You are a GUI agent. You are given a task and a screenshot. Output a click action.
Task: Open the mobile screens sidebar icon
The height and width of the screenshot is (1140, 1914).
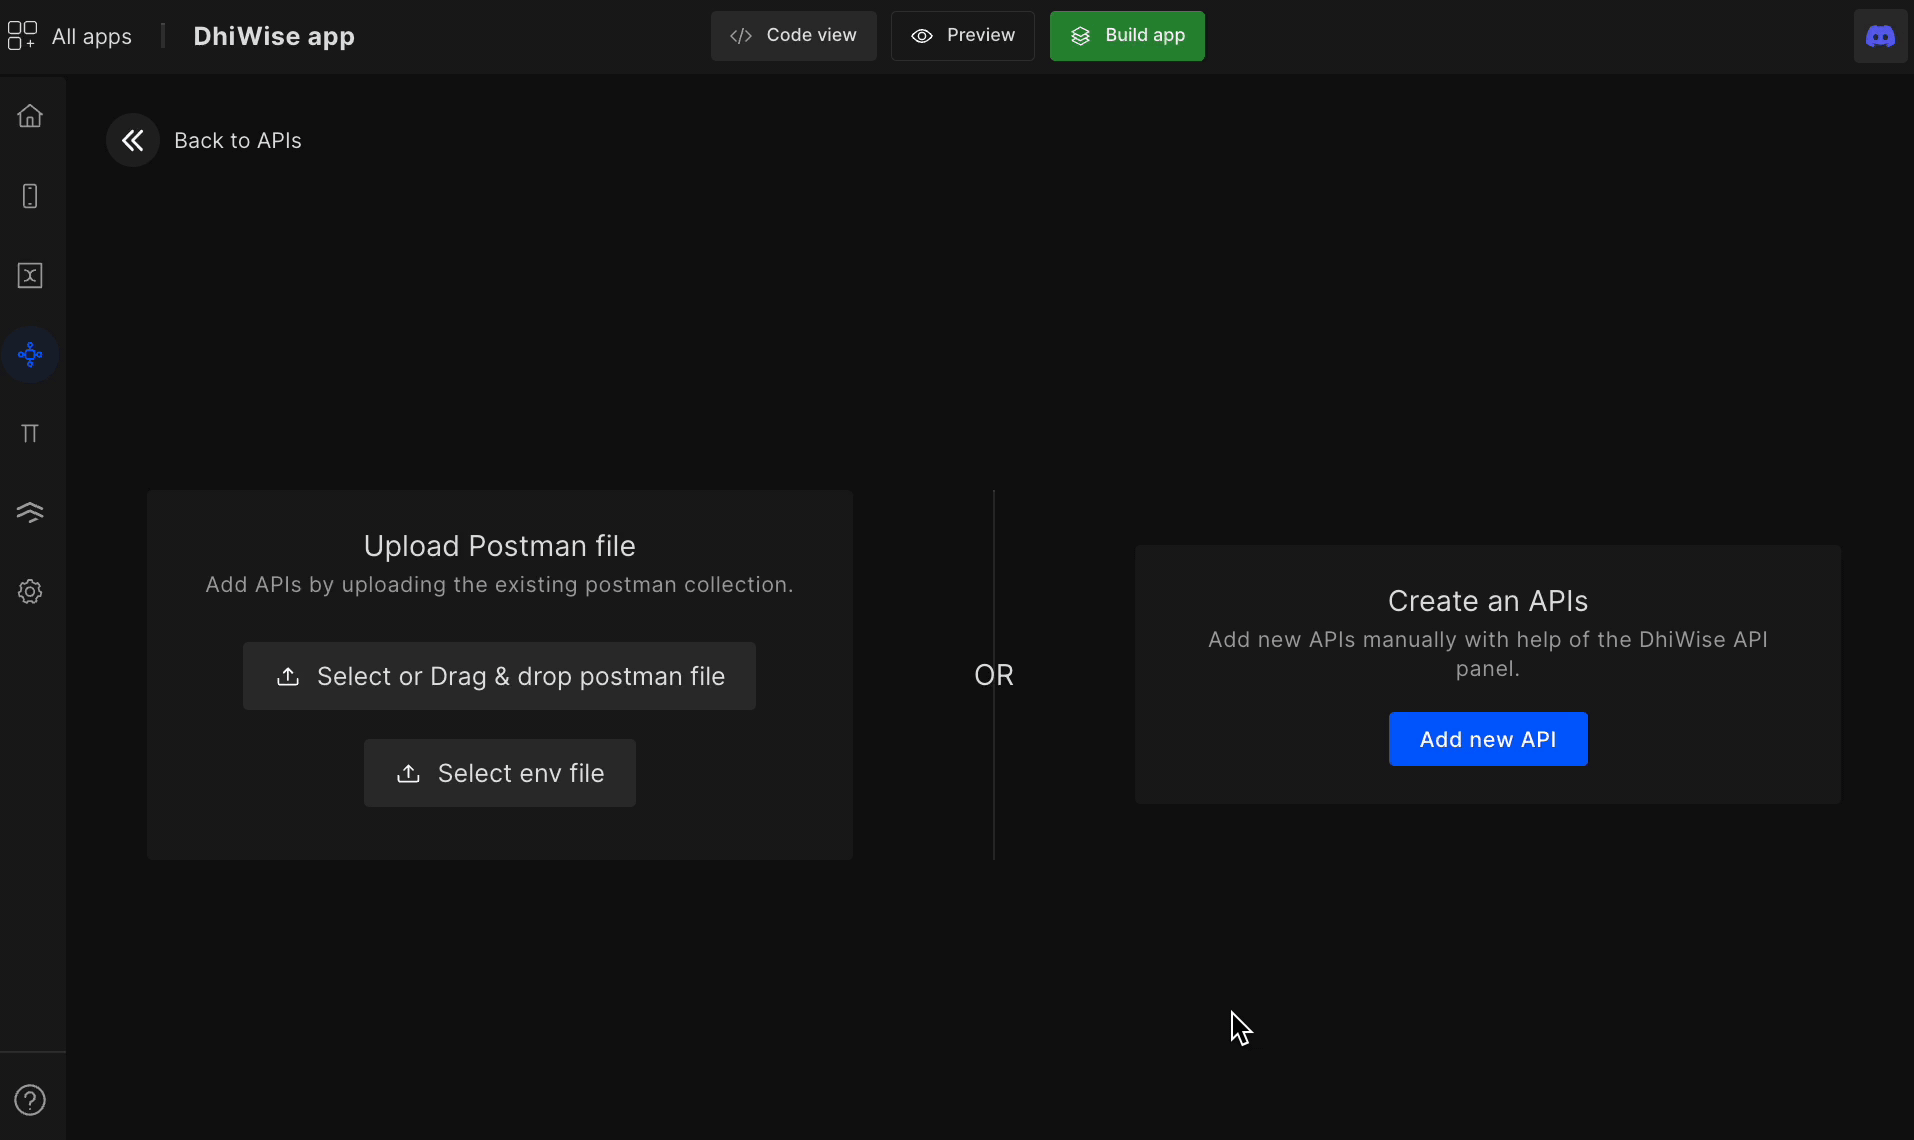pyautogui.click(x=30, y=196)
